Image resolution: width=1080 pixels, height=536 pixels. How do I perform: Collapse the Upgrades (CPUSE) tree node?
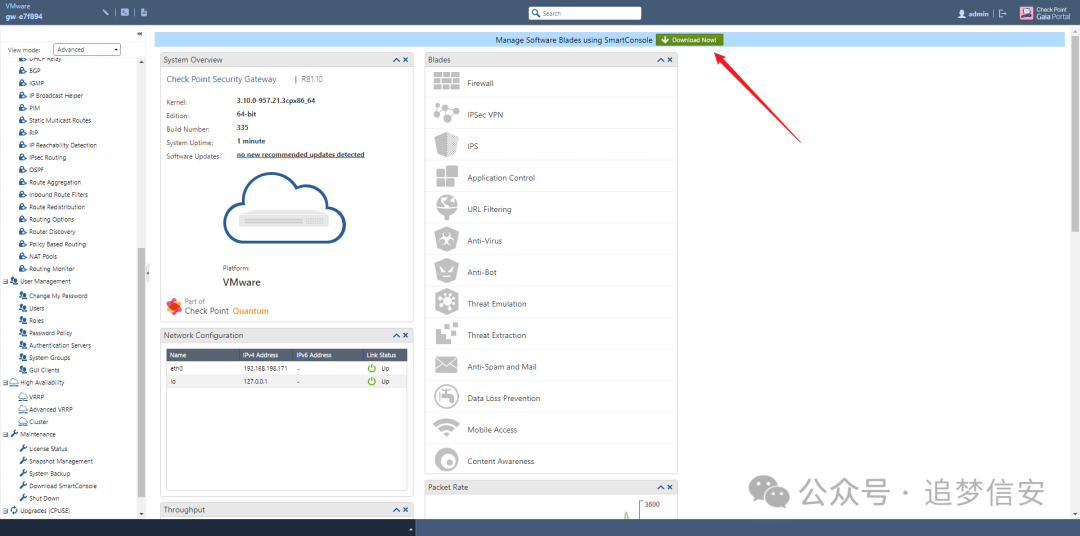pos(6,511)
